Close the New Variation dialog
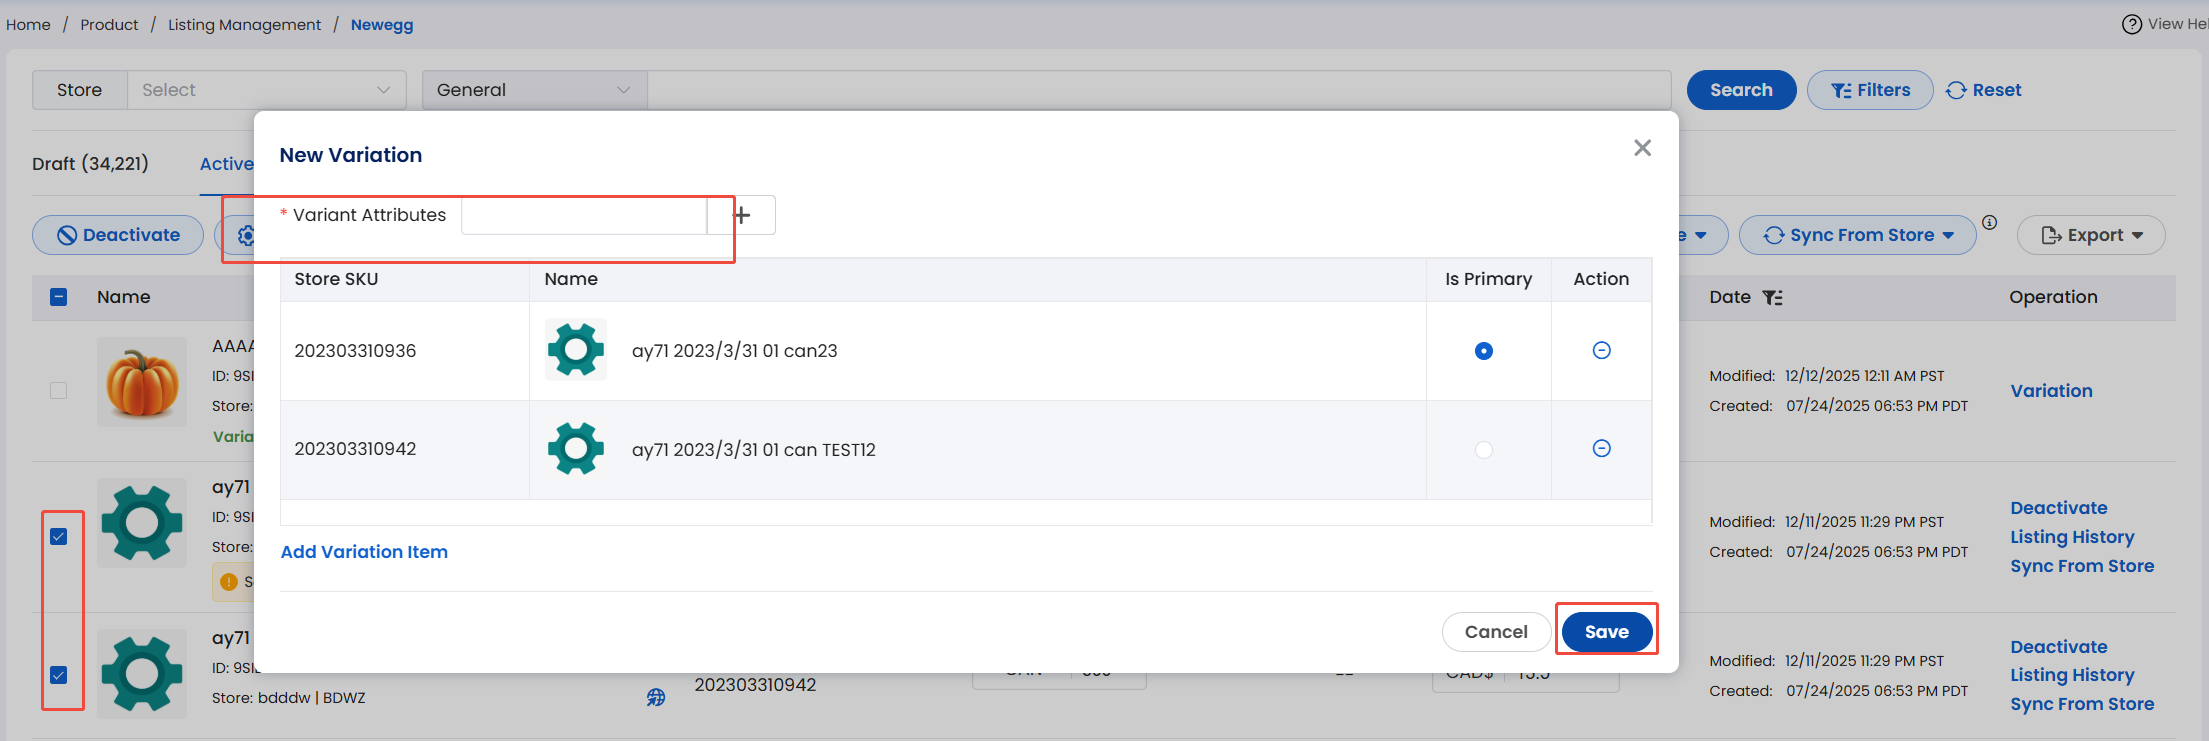This screenshot has width=2209, height=741. click(1642, 148)
